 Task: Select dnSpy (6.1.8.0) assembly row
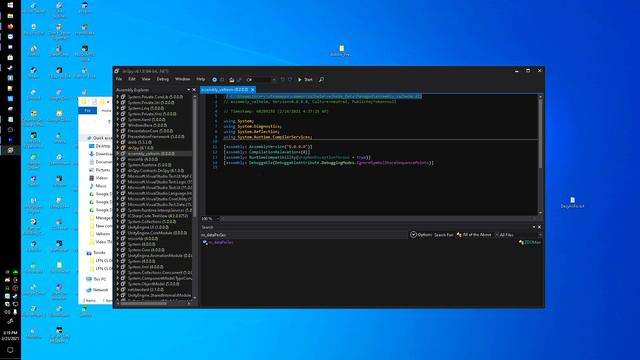click(140, 148)
